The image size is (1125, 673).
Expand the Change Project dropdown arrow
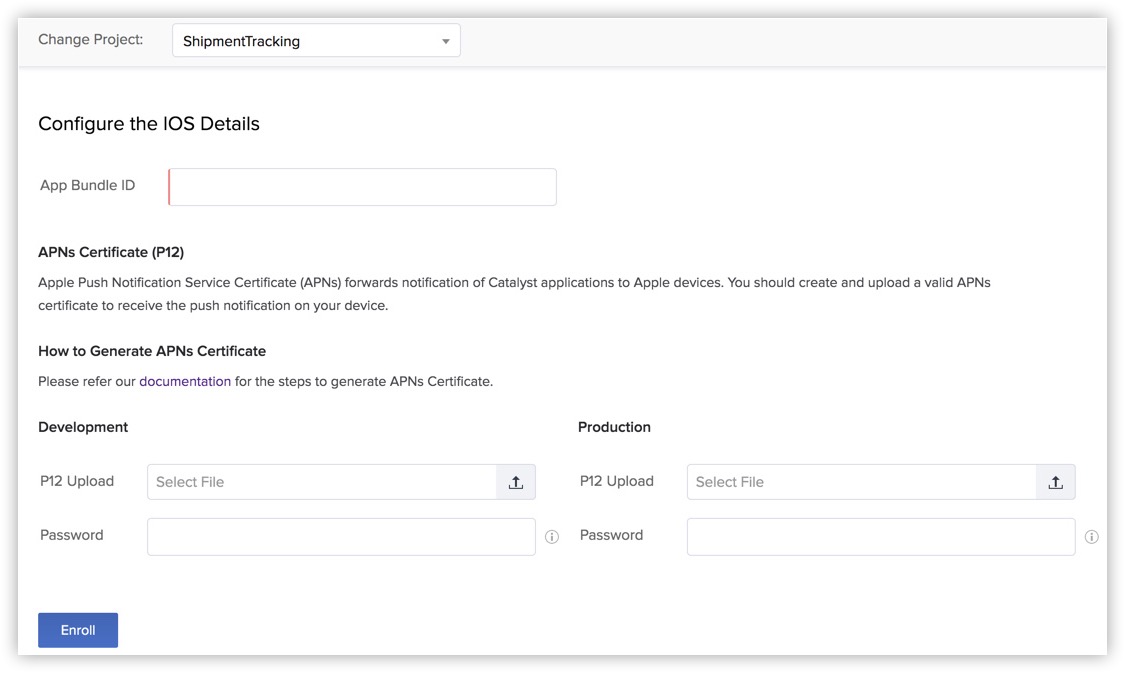[x=446, y=41]
